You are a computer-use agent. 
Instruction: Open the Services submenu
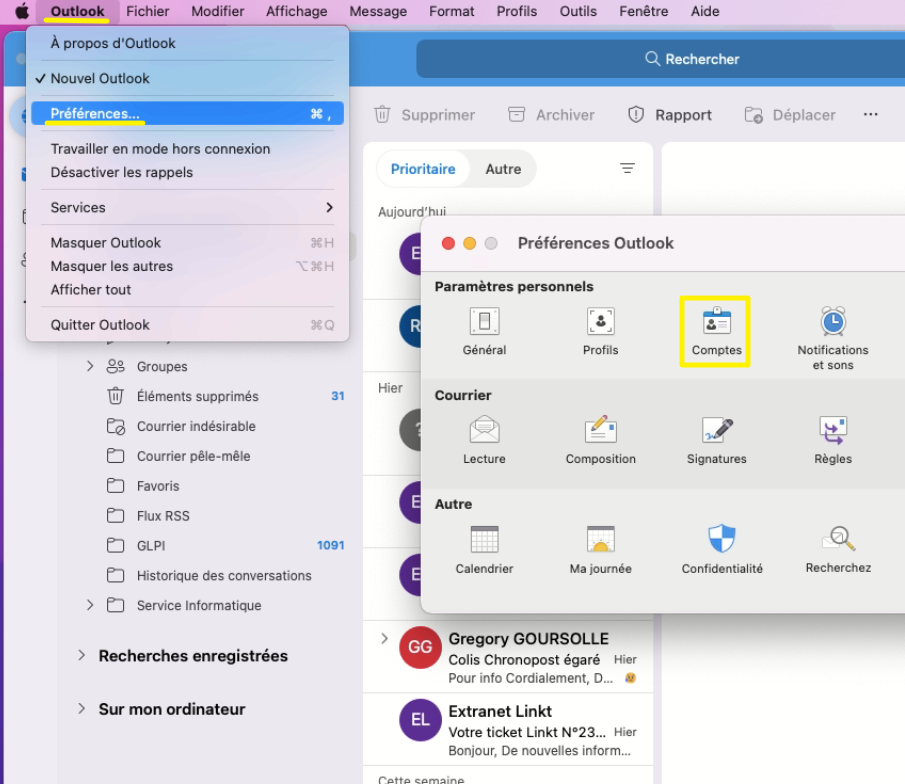pos(187,207)
